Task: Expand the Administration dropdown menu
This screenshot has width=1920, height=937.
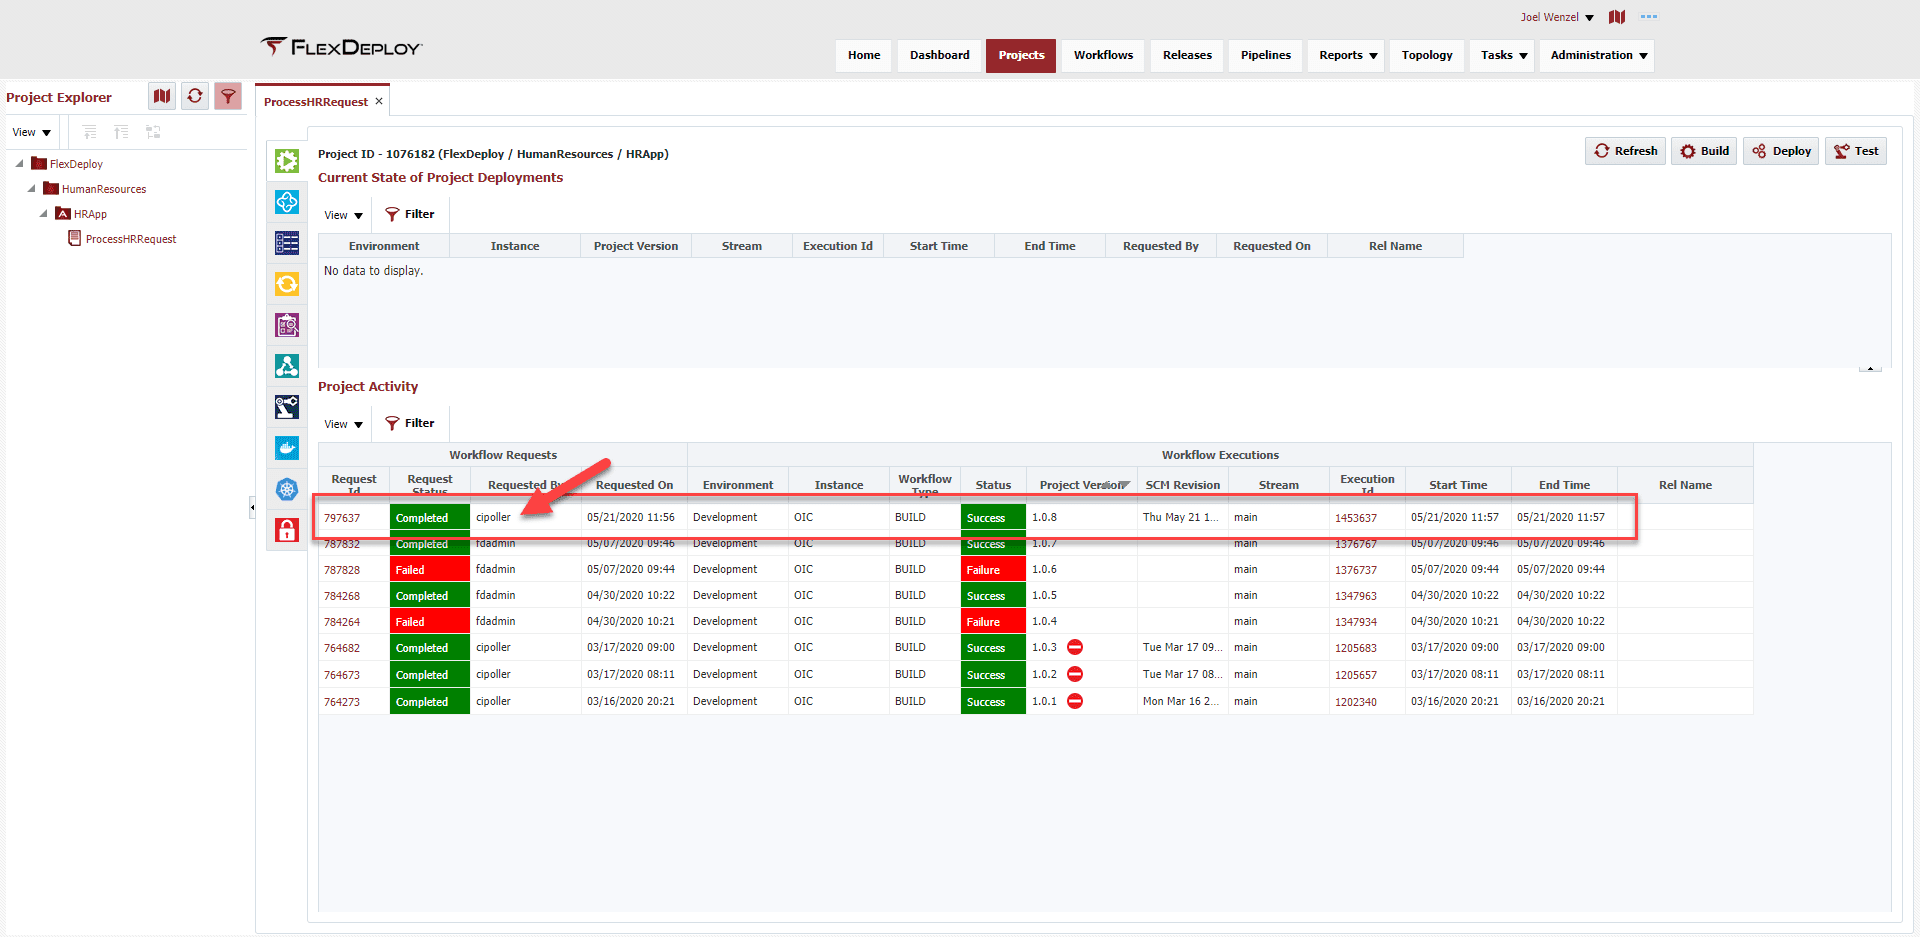Action: [x=1598, y=55]
